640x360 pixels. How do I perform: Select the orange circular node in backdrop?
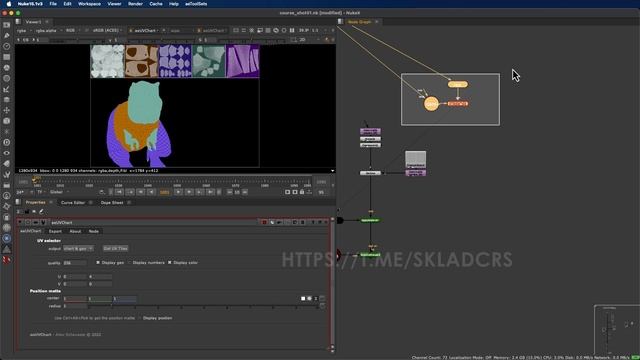(x=431, y=104)
